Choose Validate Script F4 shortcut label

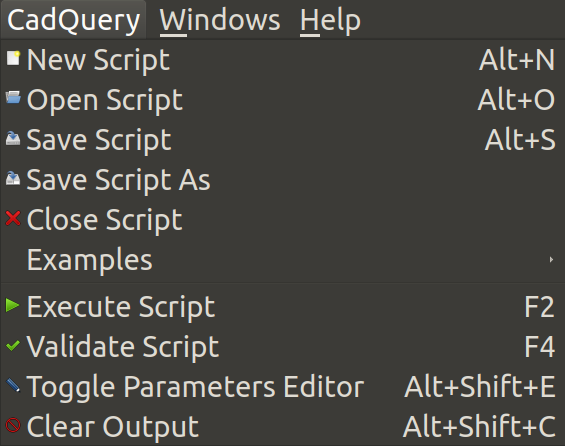pyautogui.click(x=539, y=347)
